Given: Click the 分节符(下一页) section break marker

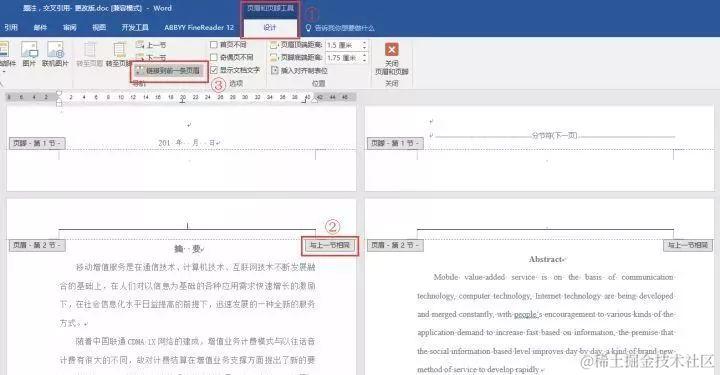Looking at the screenshot, I should coord(554,135).
